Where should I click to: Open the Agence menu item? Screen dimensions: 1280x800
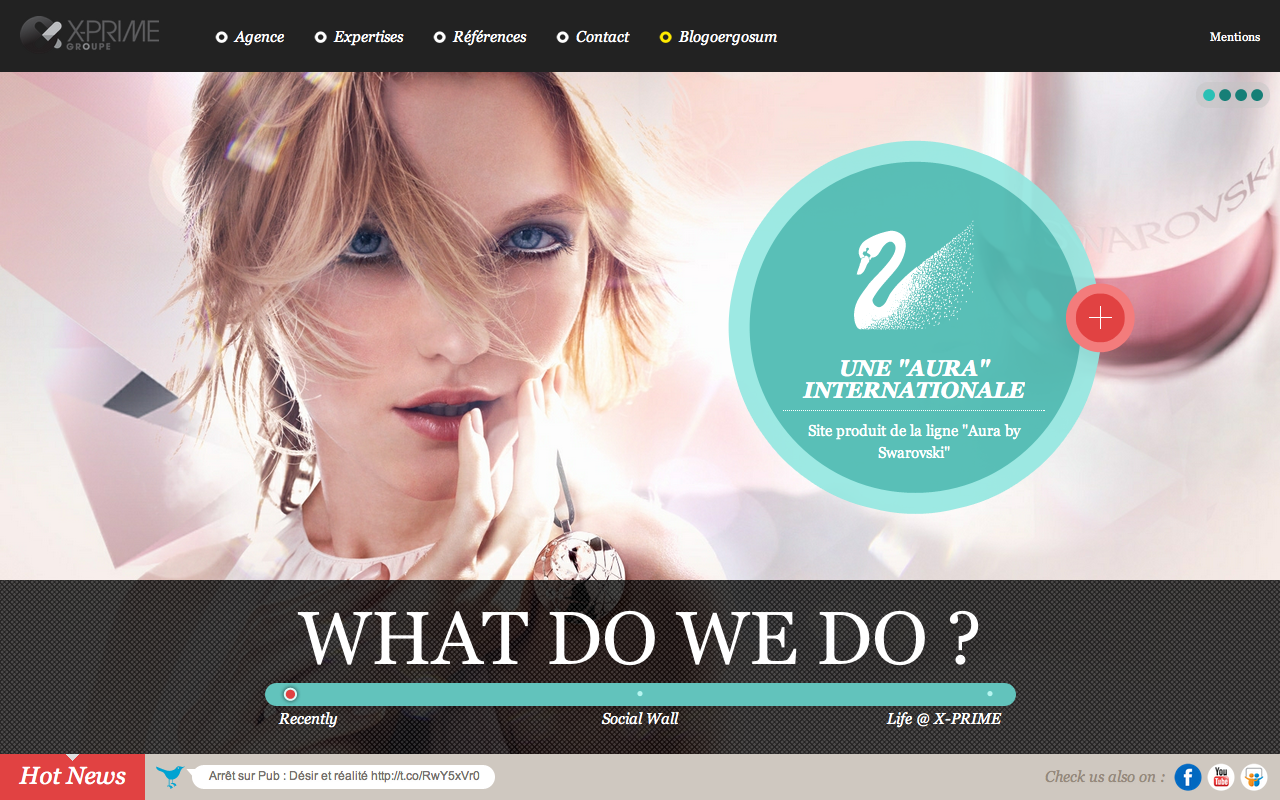pyautogui.click(x=250, y=37)
